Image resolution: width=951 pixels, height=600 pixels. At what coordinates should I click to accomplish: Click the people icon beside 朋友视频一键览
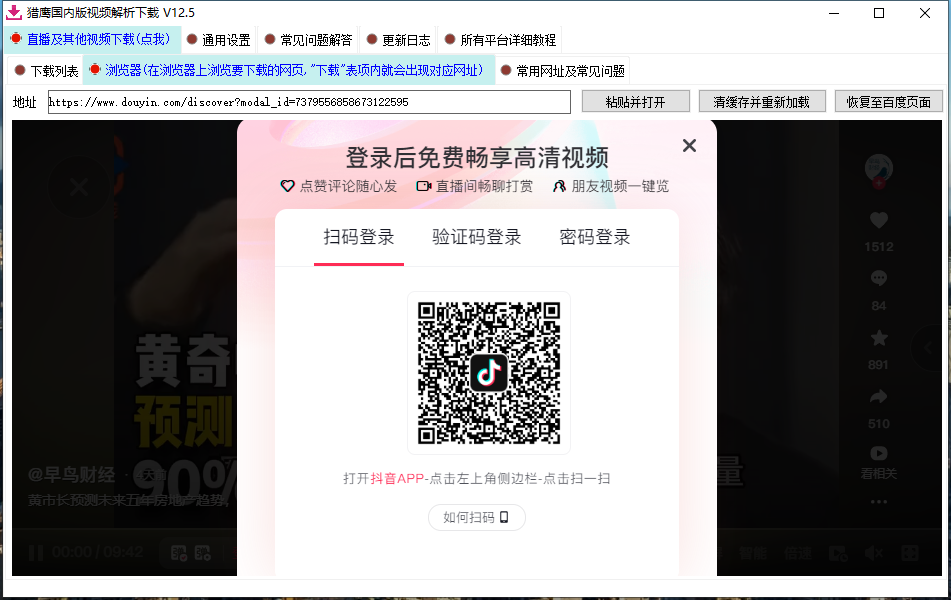click(559, 186)
